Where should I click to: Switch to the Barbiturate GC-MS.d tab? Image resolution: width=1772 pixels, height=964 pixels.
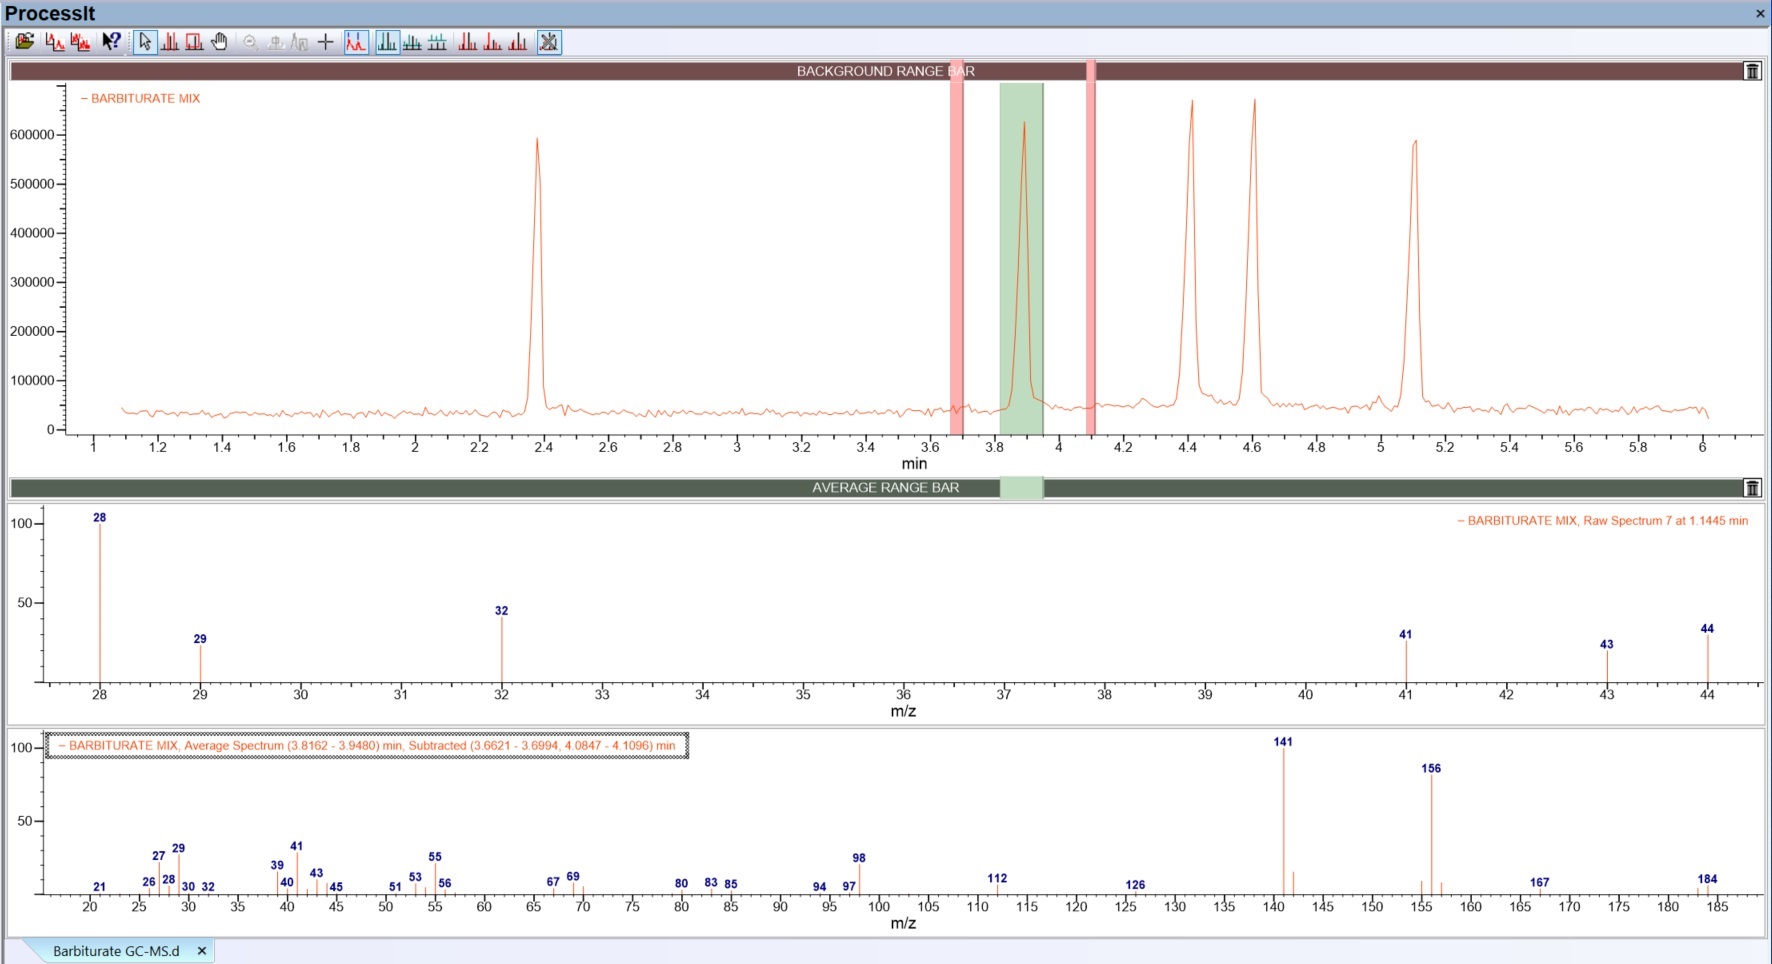click(116, 951)
